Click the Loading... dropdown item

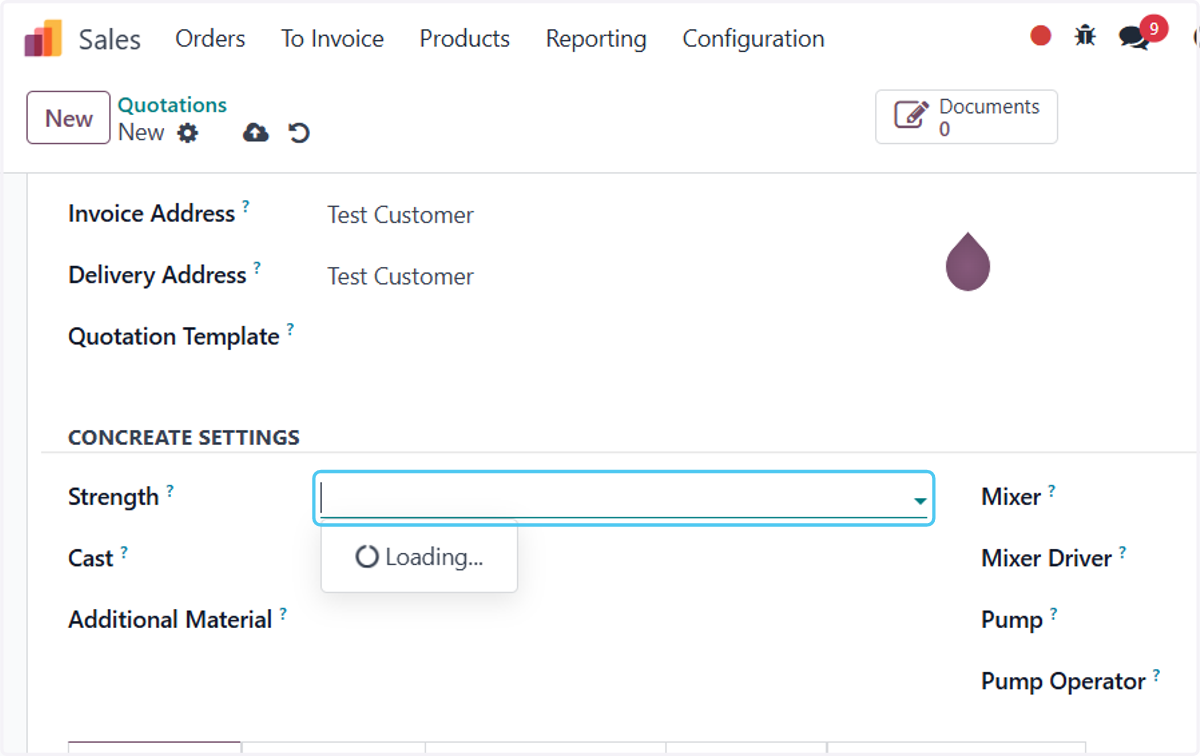tap(419, 557)
